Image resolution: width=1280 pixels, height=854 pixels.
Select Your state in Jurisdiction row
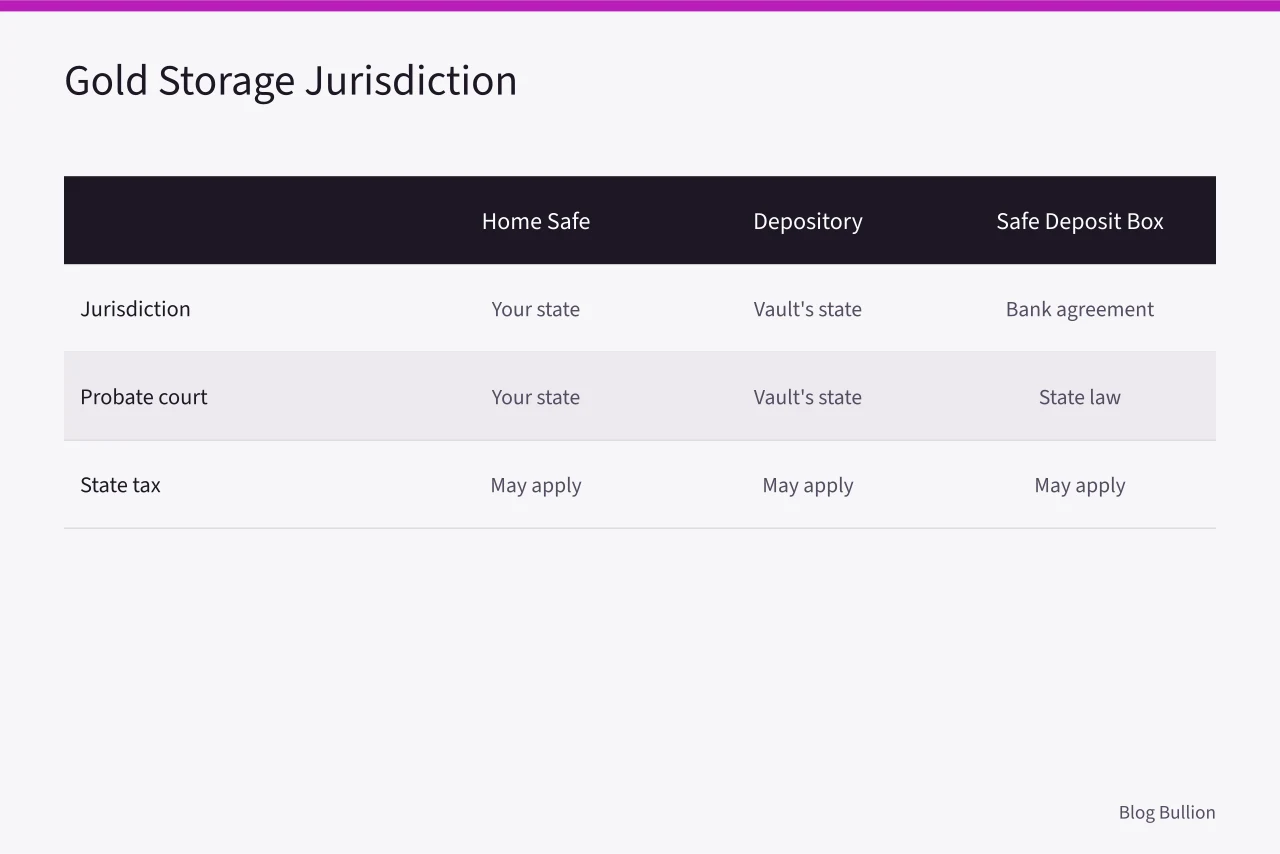(536, 309)
